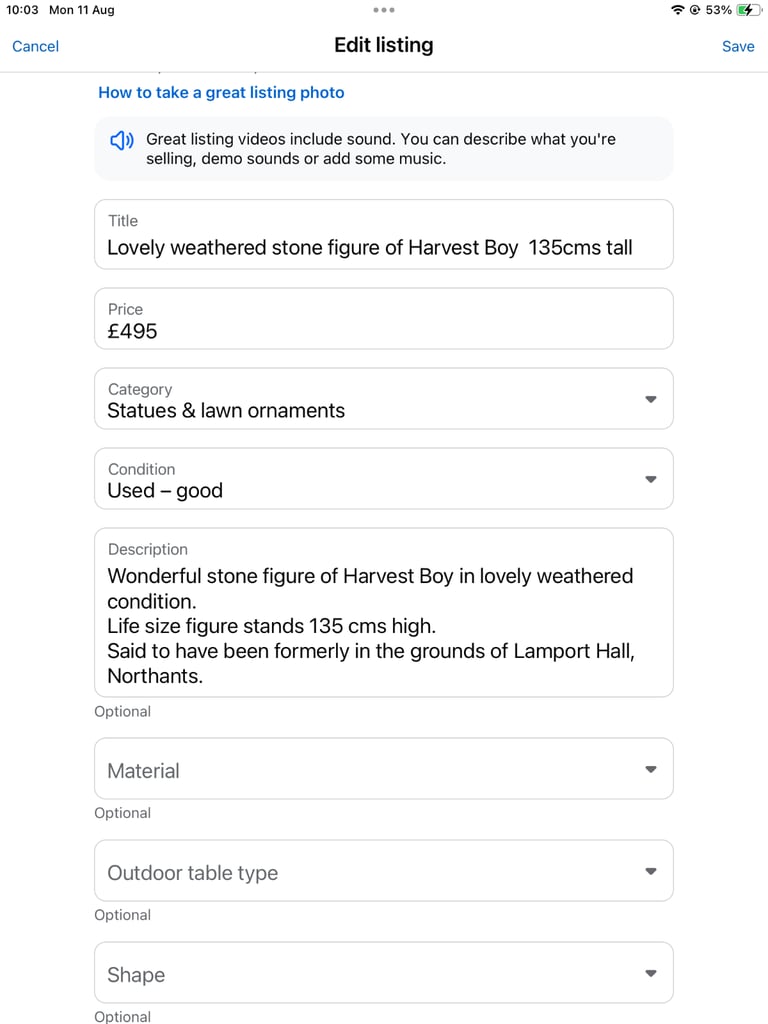Edit the Title field text
Image resolution: width=768 pixels, height=1024 pixels.
[384, 234]
